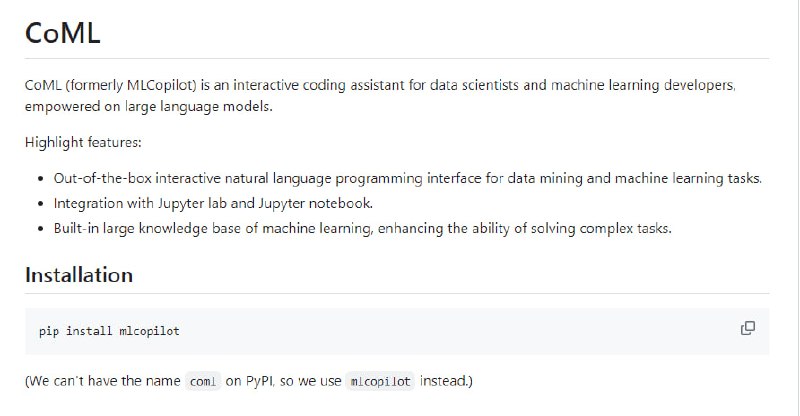
Task: Click the "pip install mlcopilot" code text
Action: pos(109,331)
